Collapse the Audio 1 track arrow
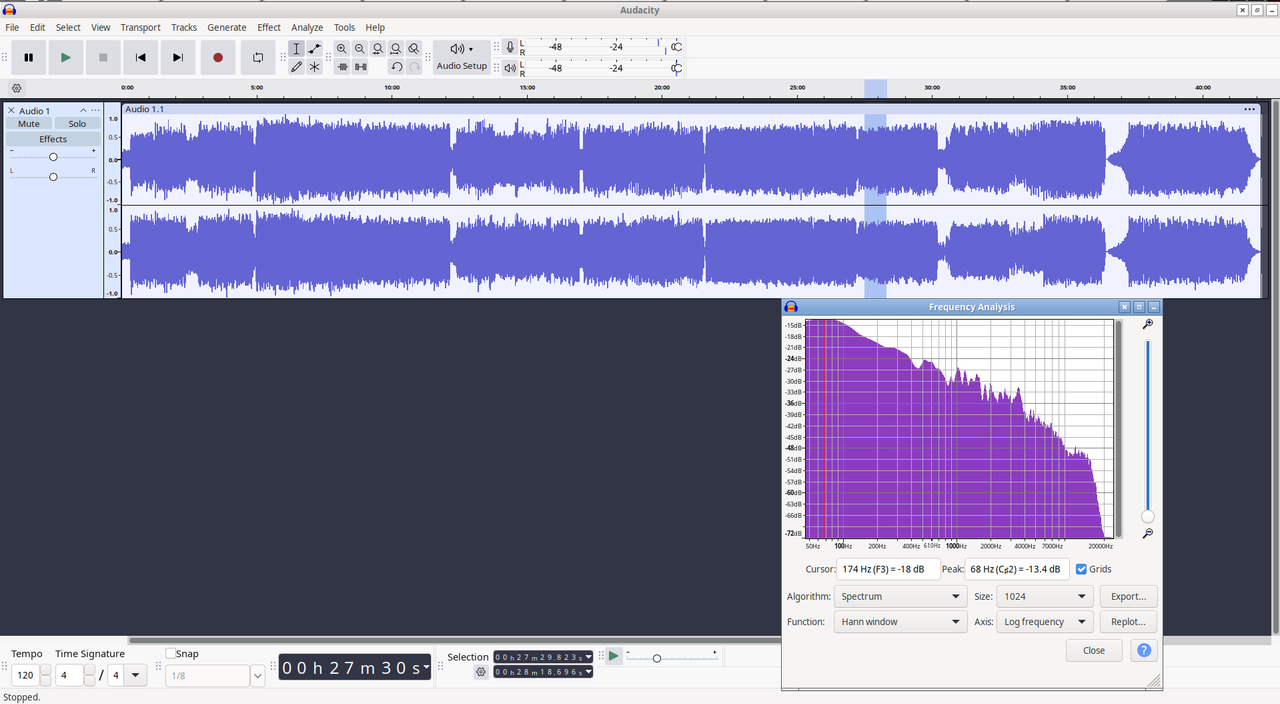The height and width of the screenshot is (704, 1280). pos(83,110)
